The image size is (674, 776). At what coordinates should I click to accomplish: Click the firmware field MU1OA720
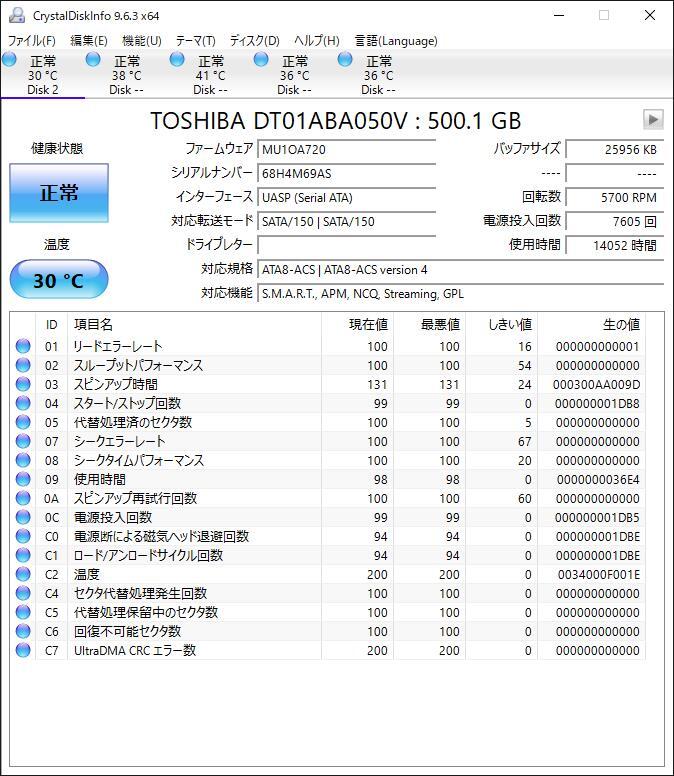click(346, 149)
